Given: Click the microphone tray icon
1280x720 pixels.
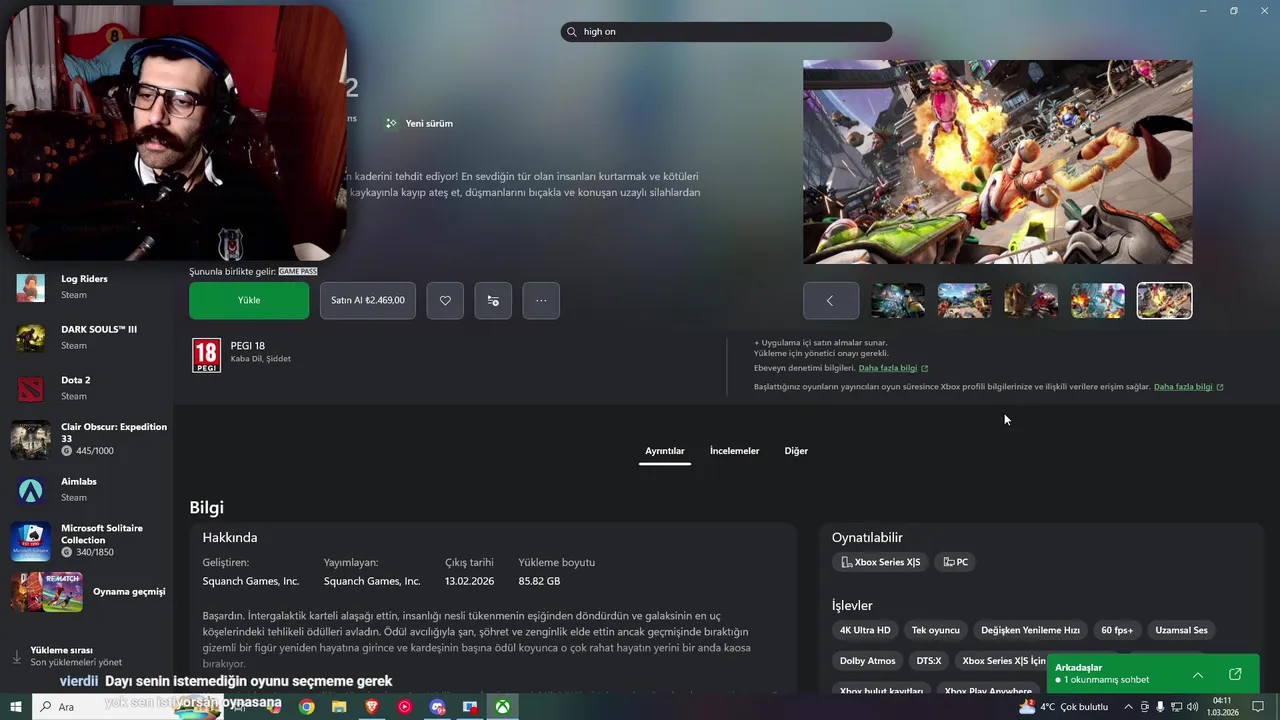Looking at the screenshot, I should pos(1161,707).
